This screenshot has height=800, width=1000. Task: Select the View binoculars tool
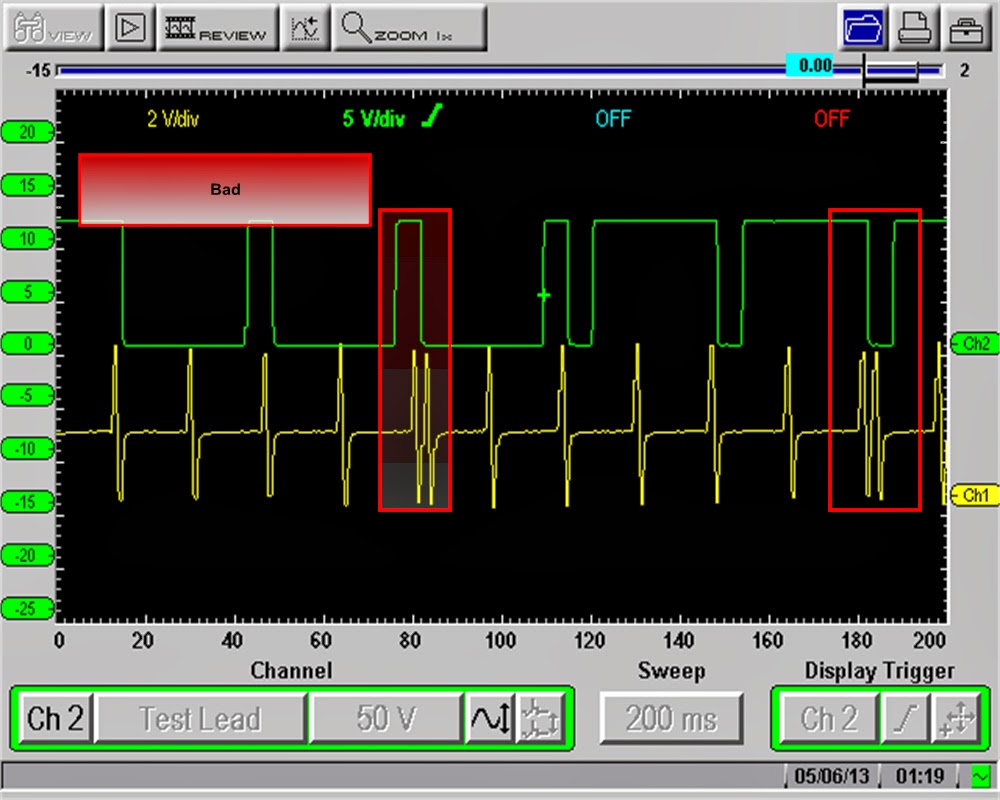click(51, 27)
